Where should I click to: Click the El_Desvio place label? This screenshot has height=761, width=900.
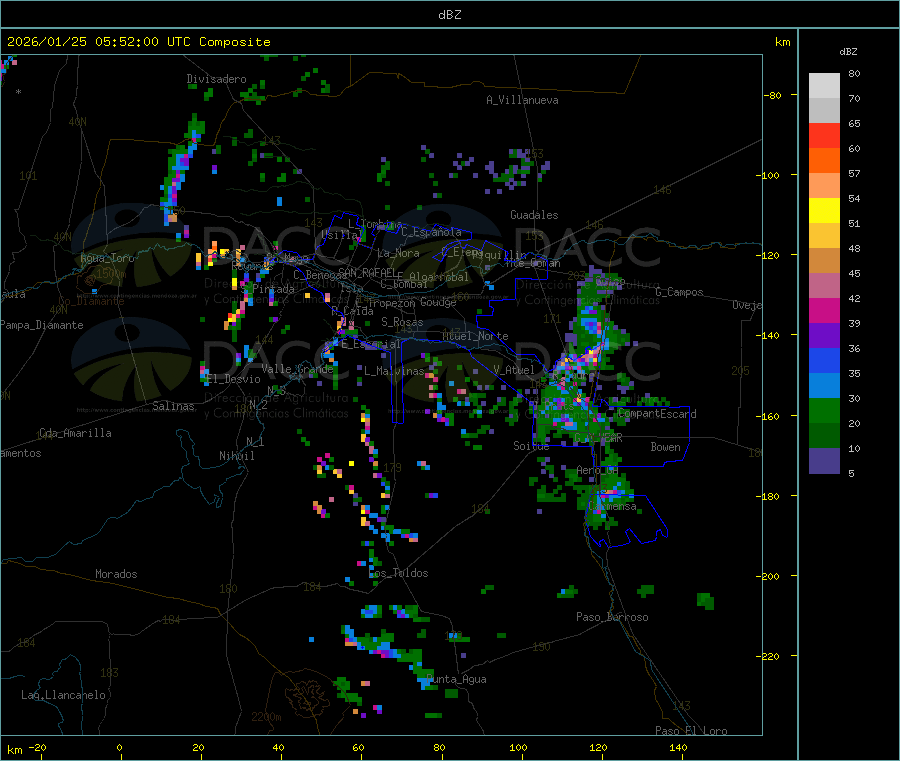pos(234,379)
